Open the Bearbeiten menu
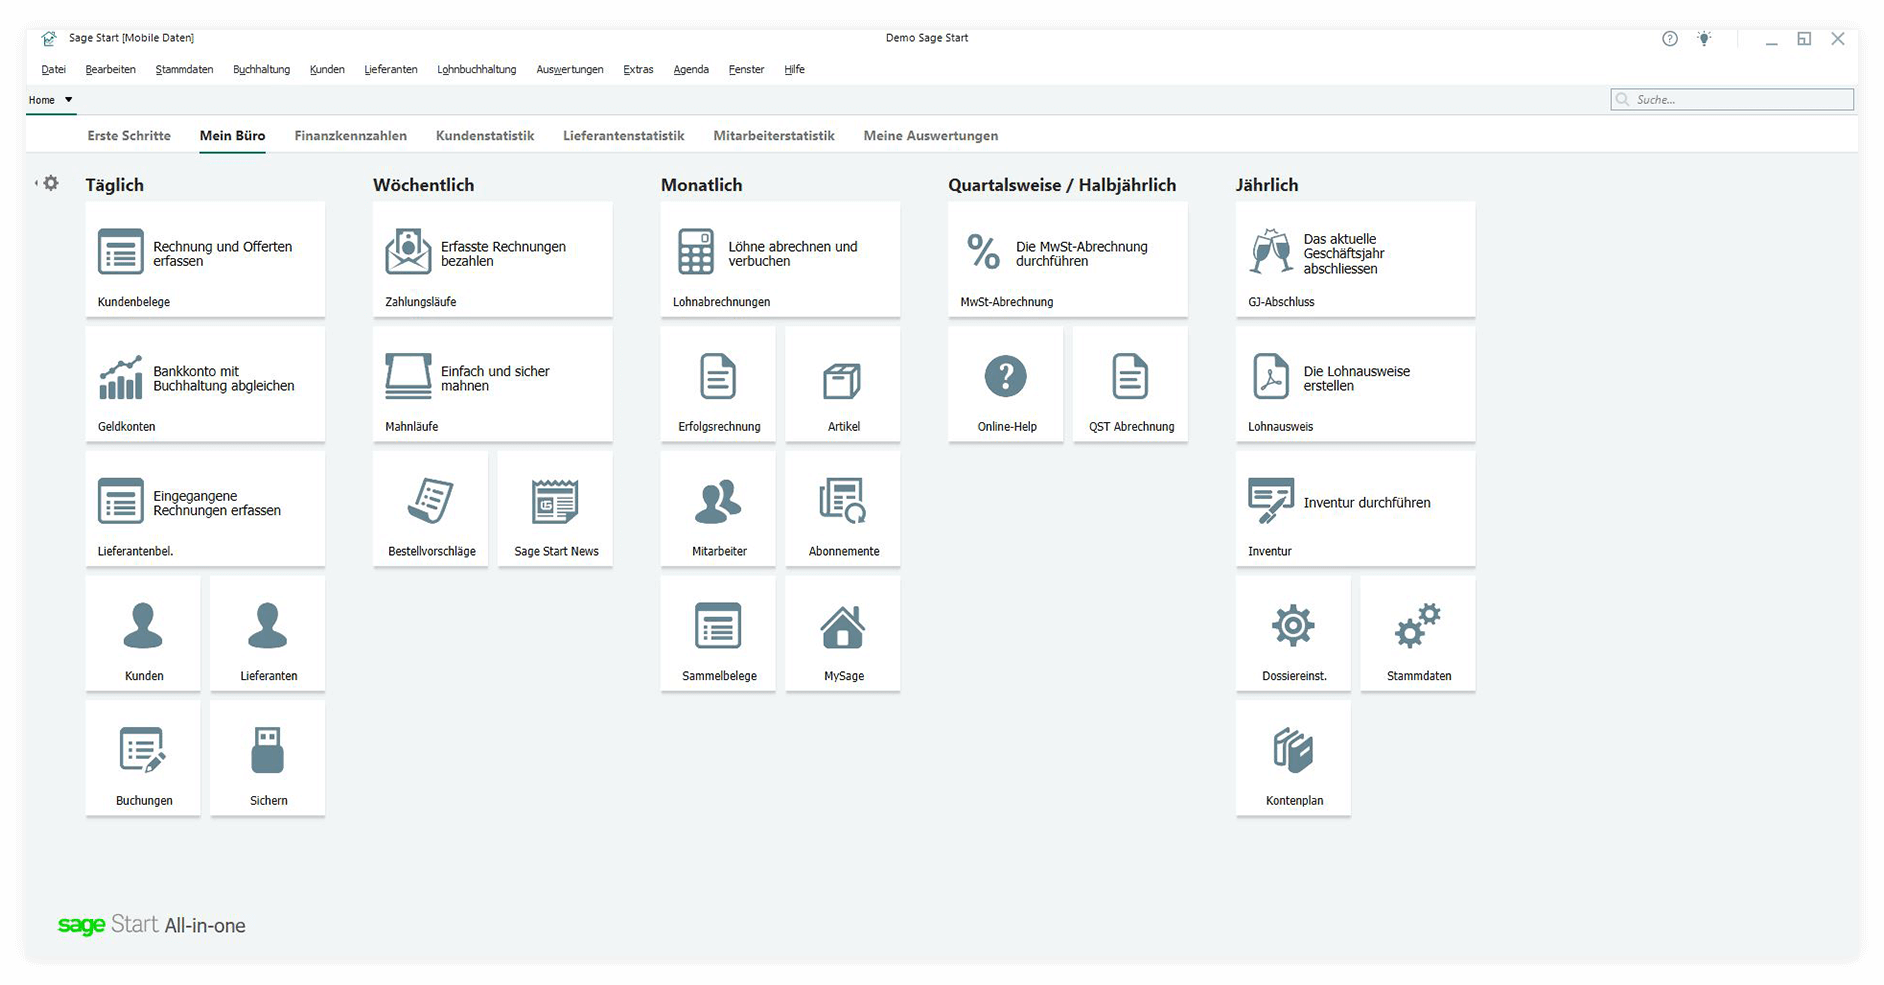1884x985 pixels. point(111,70)
